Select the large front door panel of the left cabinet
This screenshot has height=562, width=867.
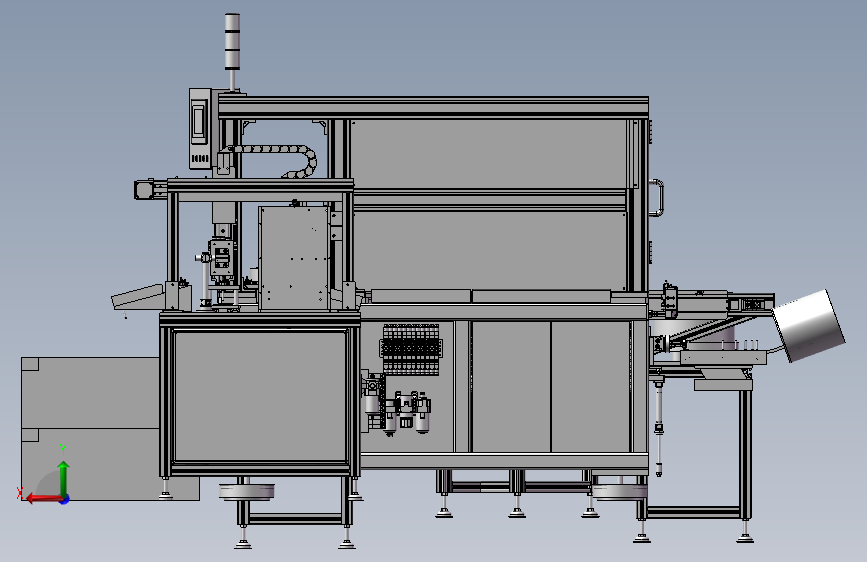pos(260,395)
